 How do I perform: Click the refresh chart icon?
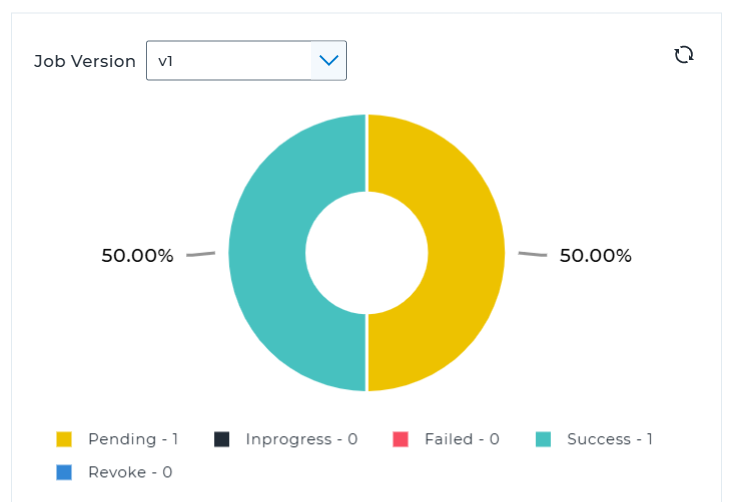click(684, 55)
